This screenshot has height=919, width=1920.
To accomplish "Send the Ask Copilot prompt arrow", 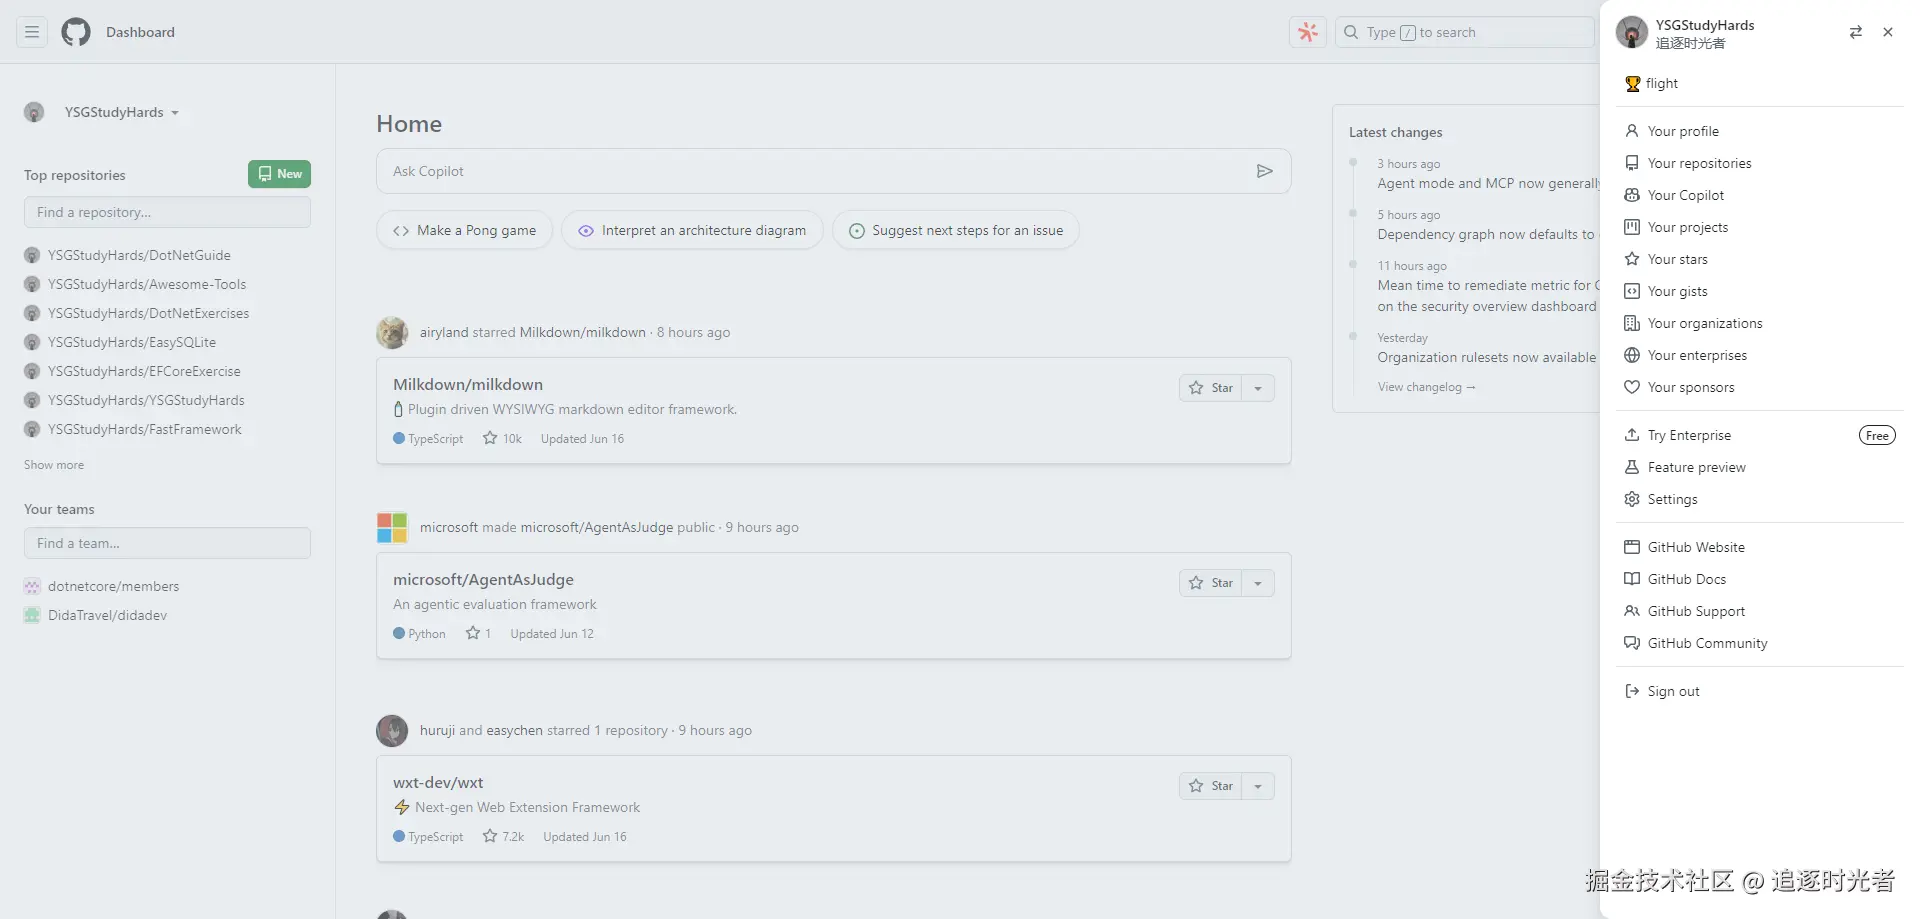I will [x=1265, y=171].
